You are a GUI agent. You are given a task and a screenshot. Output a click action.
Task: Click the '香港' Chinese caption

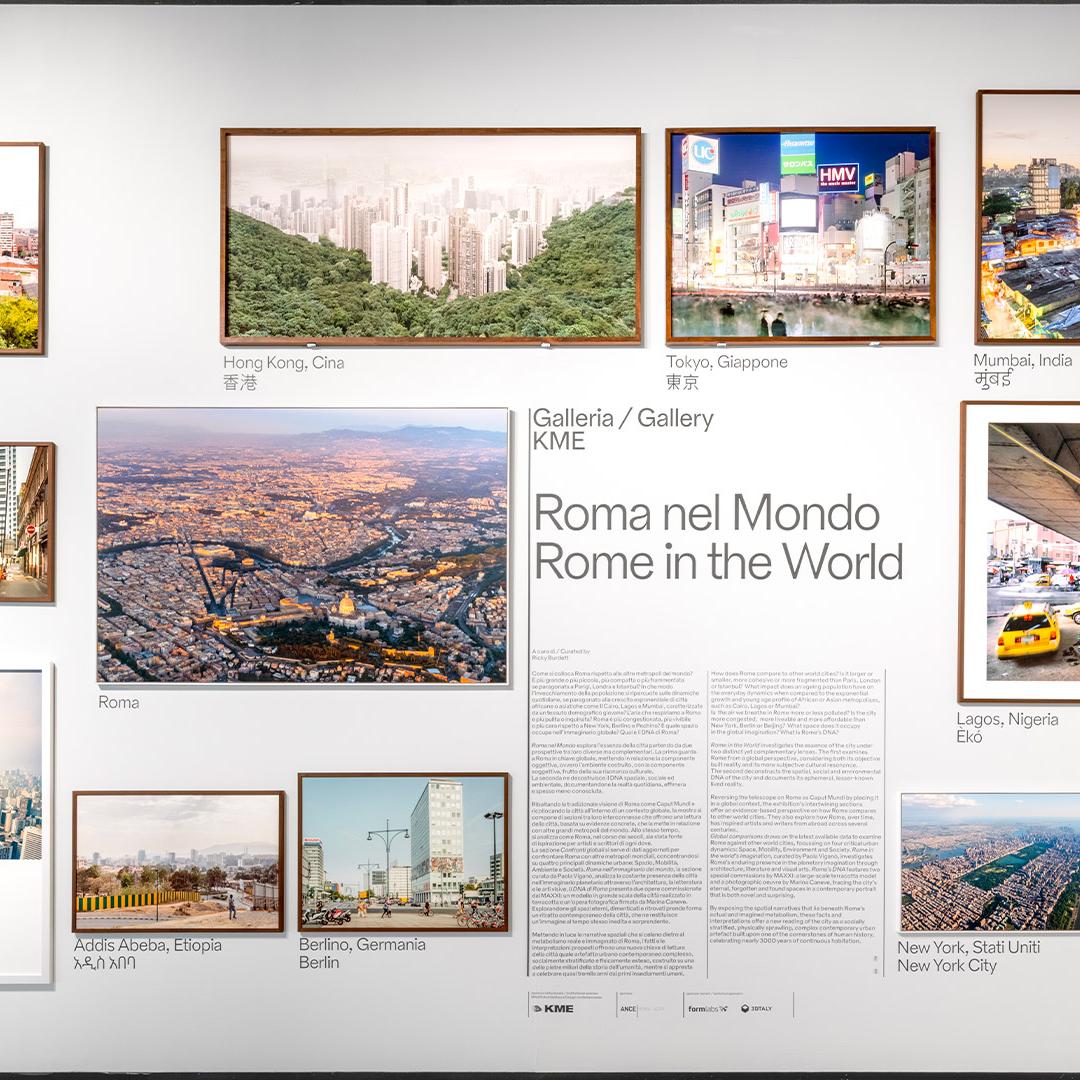point(240,382)
